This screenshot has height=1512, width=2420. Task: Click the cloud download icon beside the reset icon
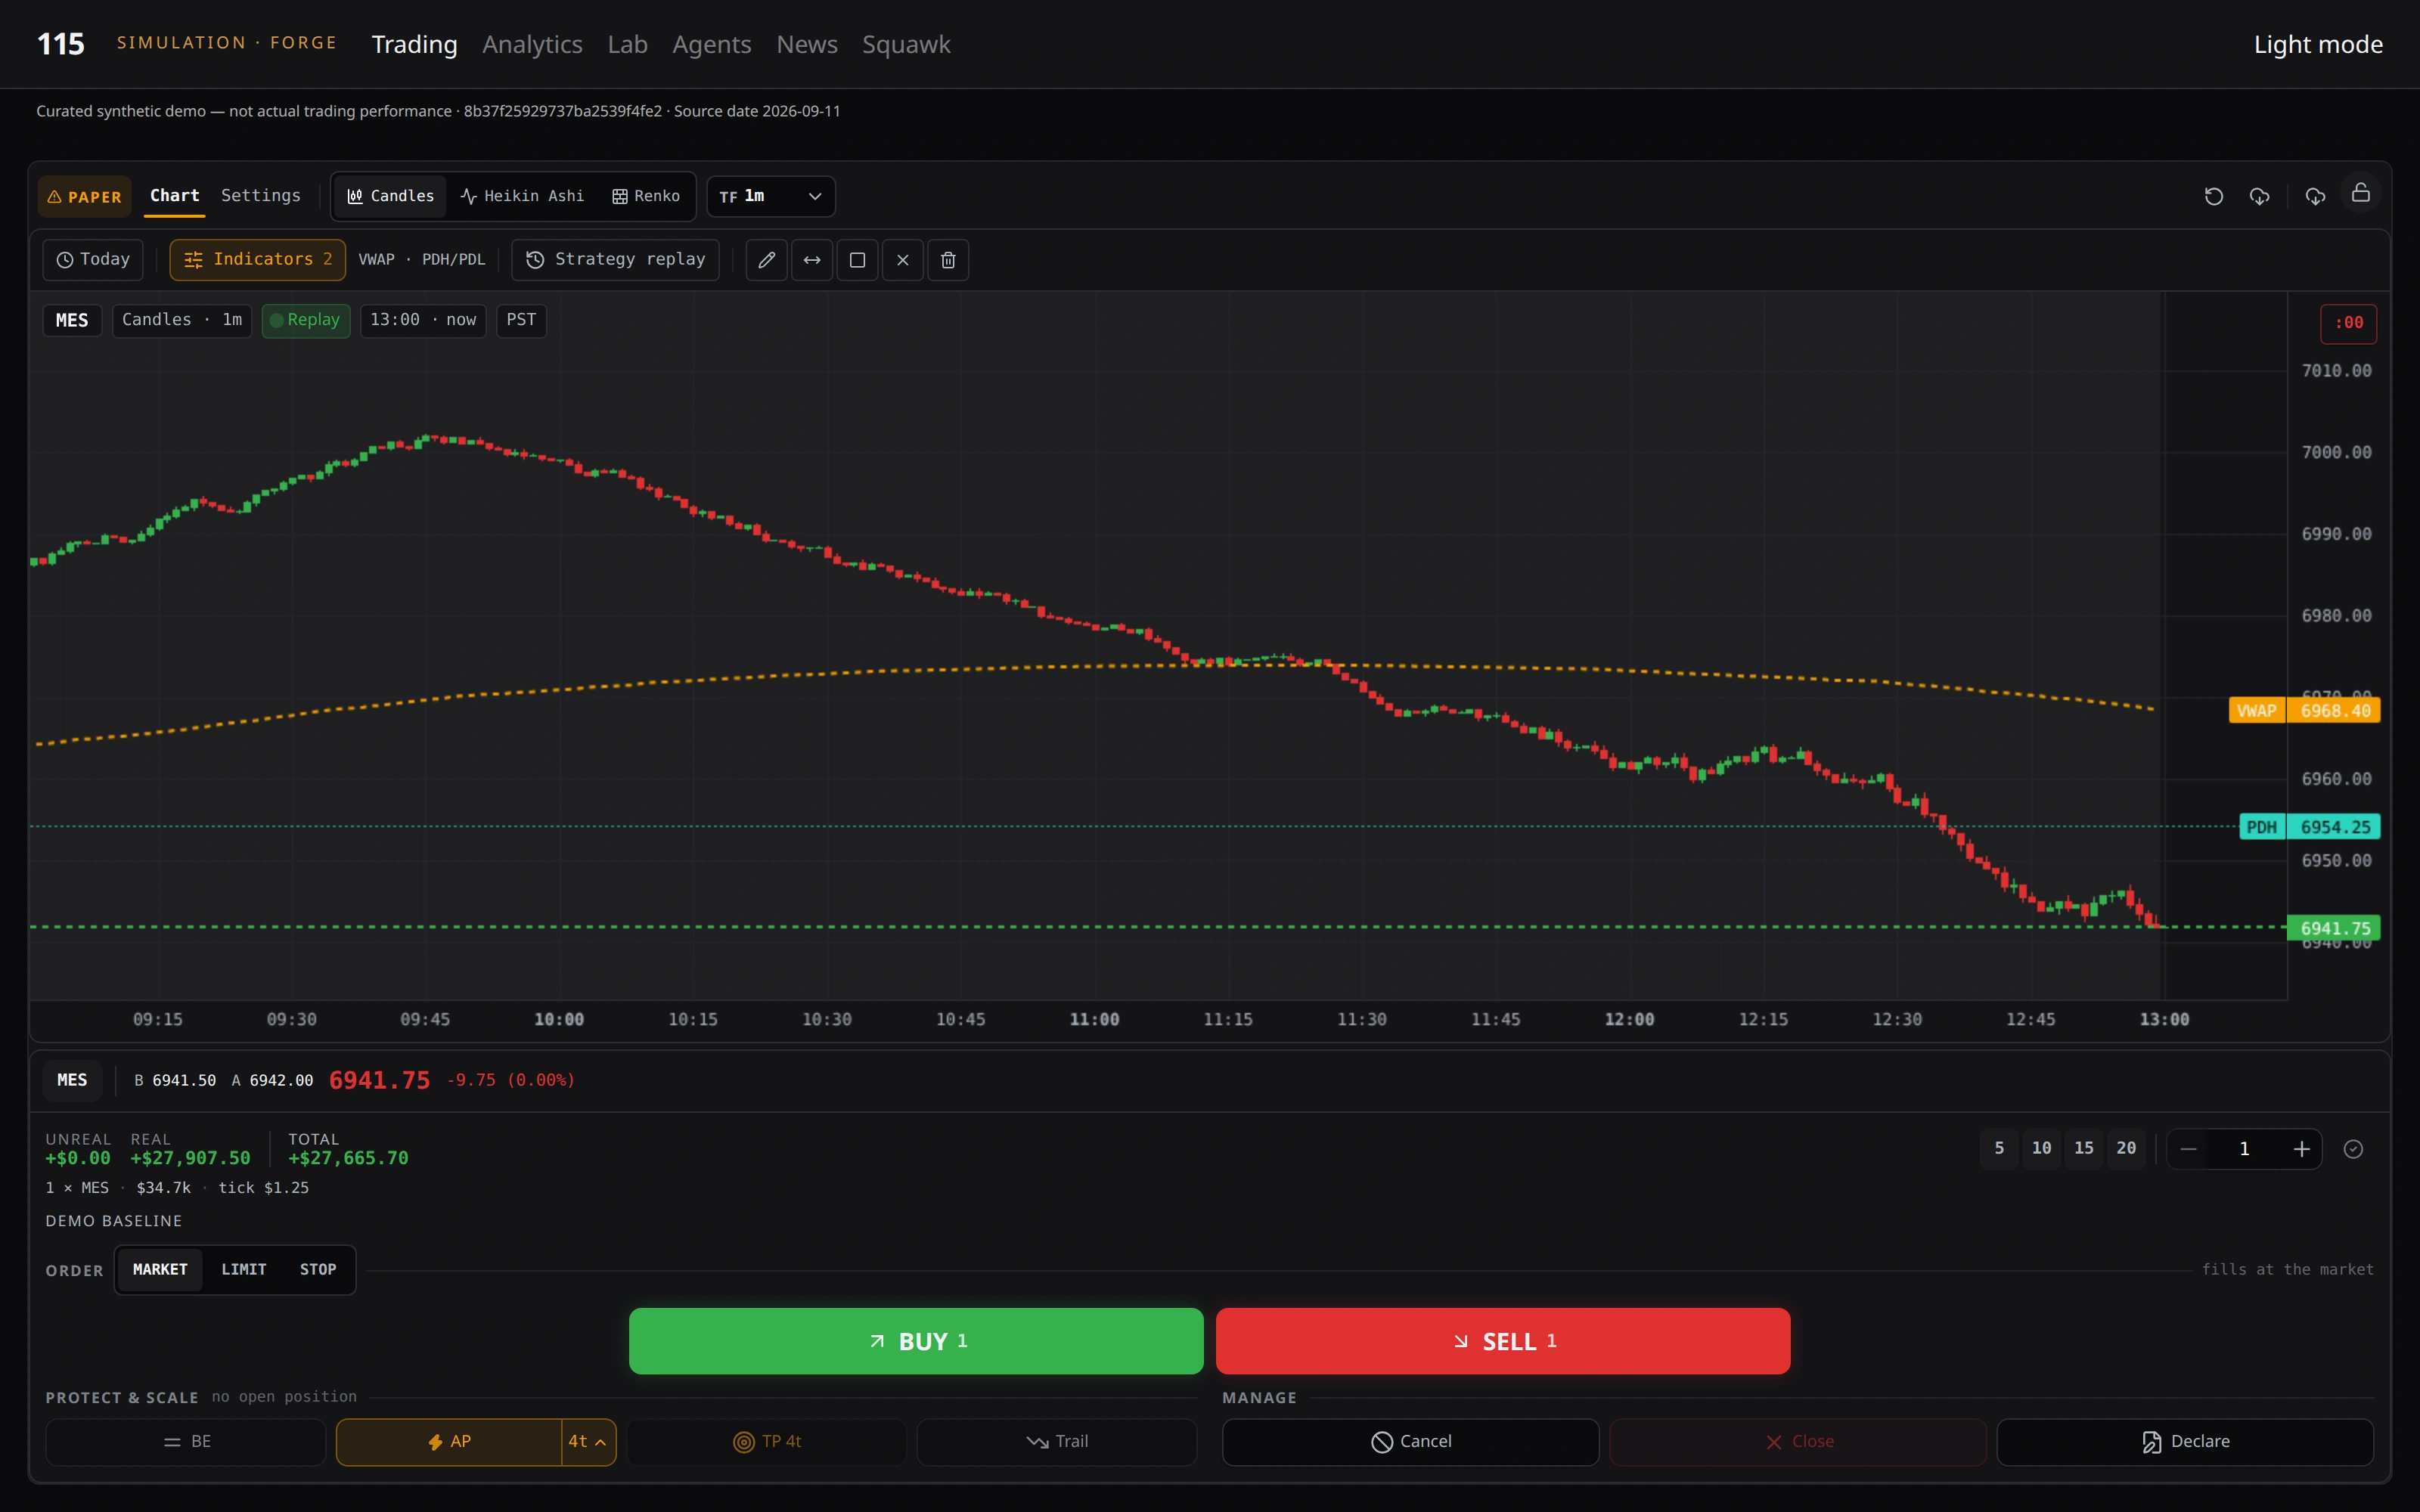(x=2259, y=196)
